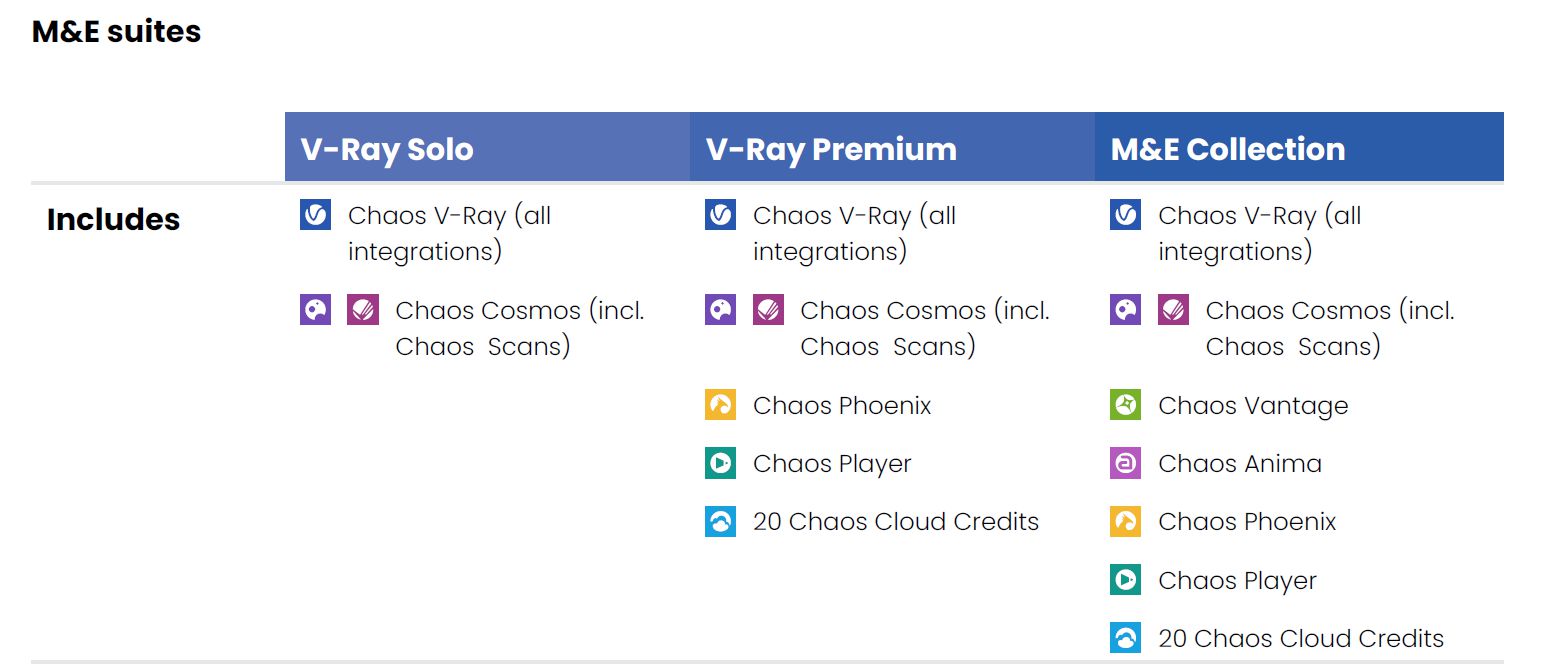Select the V-Ray Solo column header
The image size is (1542, 672).
pos(487,147)
